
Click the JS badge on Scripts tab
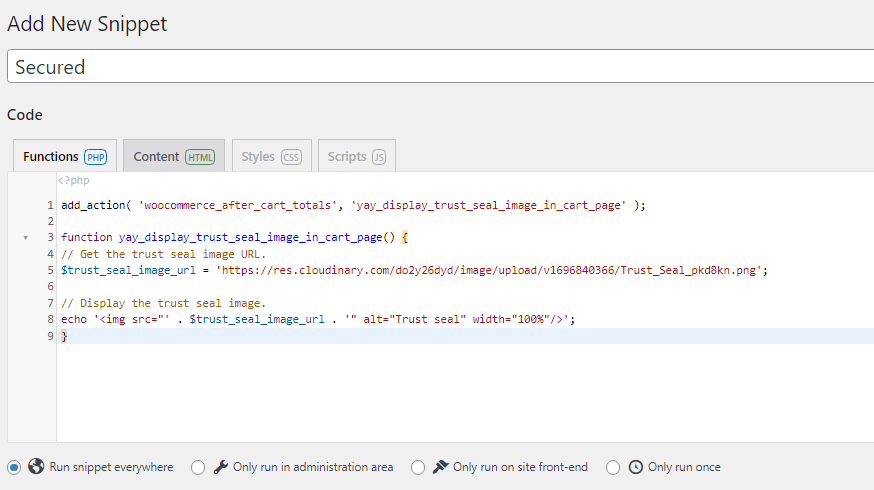click(x=379, y=157)
